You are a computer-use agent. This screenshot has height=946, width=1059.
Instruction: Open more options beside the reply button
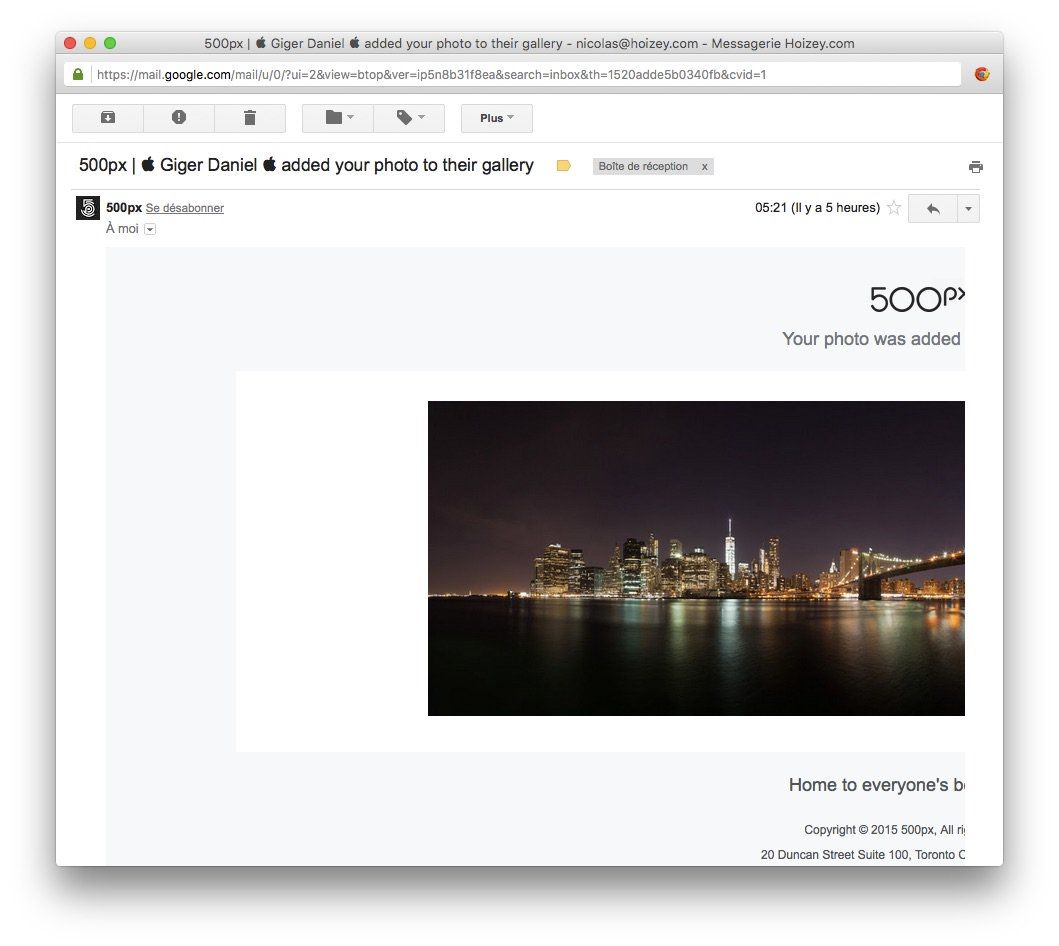pos(967,209)
